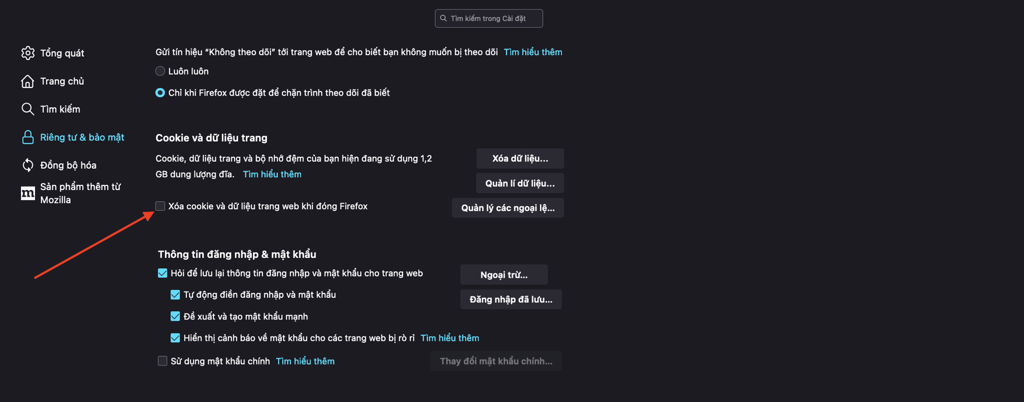Toggle Đề xuất và tạo mật khẩu mạnh

pos(175,317)
